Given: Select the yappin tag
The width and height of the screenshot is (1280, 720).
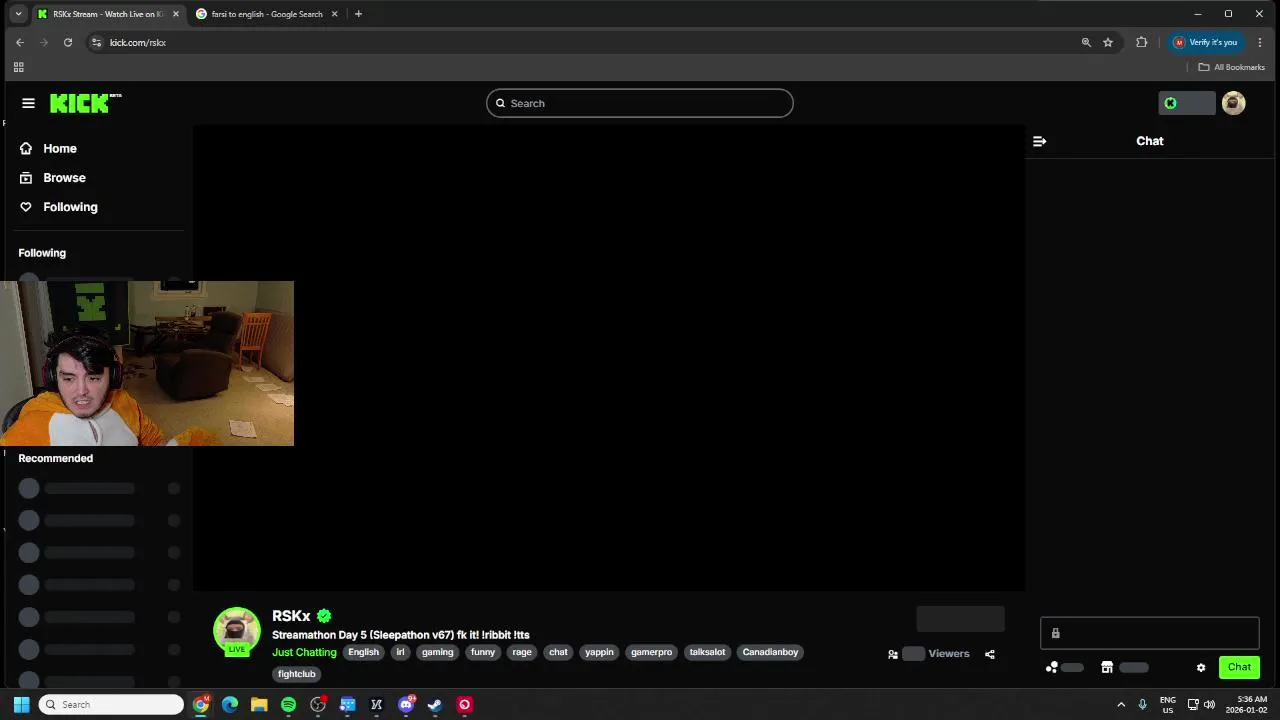Looking at the screenshot, I should (x=599, y=652).
